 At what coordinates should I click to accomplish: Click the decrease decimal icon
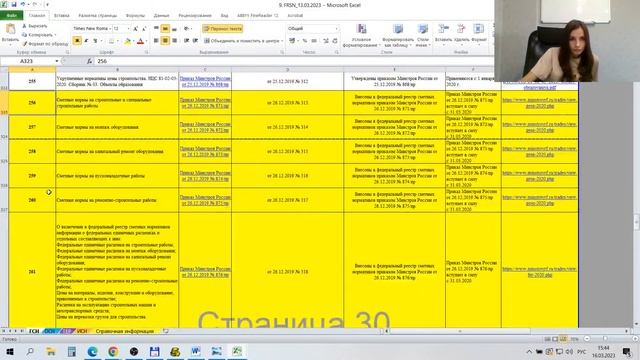[335, 41]
